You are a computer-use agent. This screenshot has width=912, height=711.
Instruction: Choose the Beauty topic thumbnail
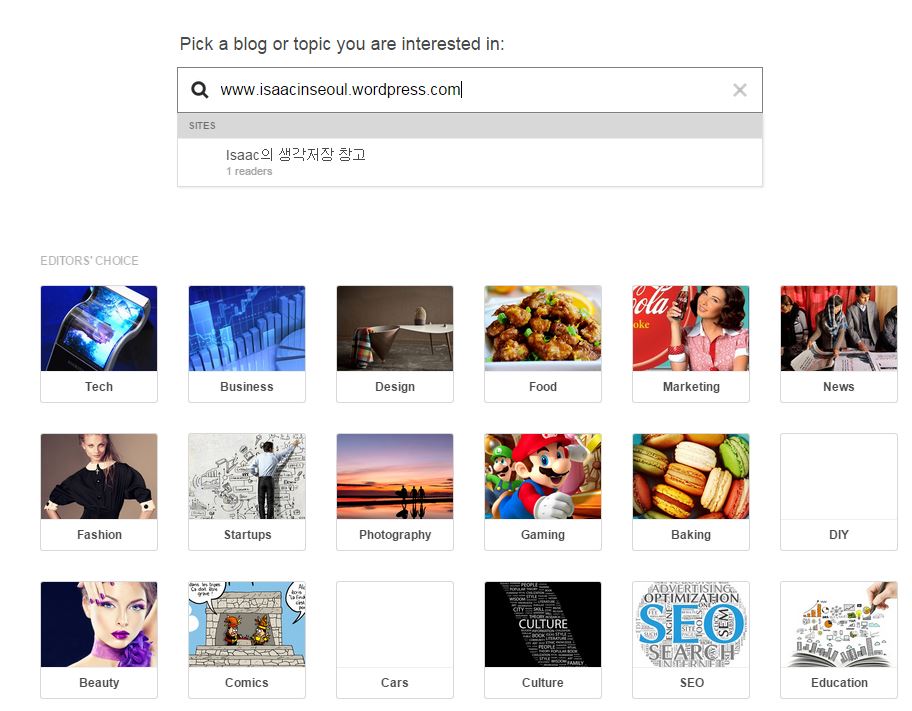point(99,625)
